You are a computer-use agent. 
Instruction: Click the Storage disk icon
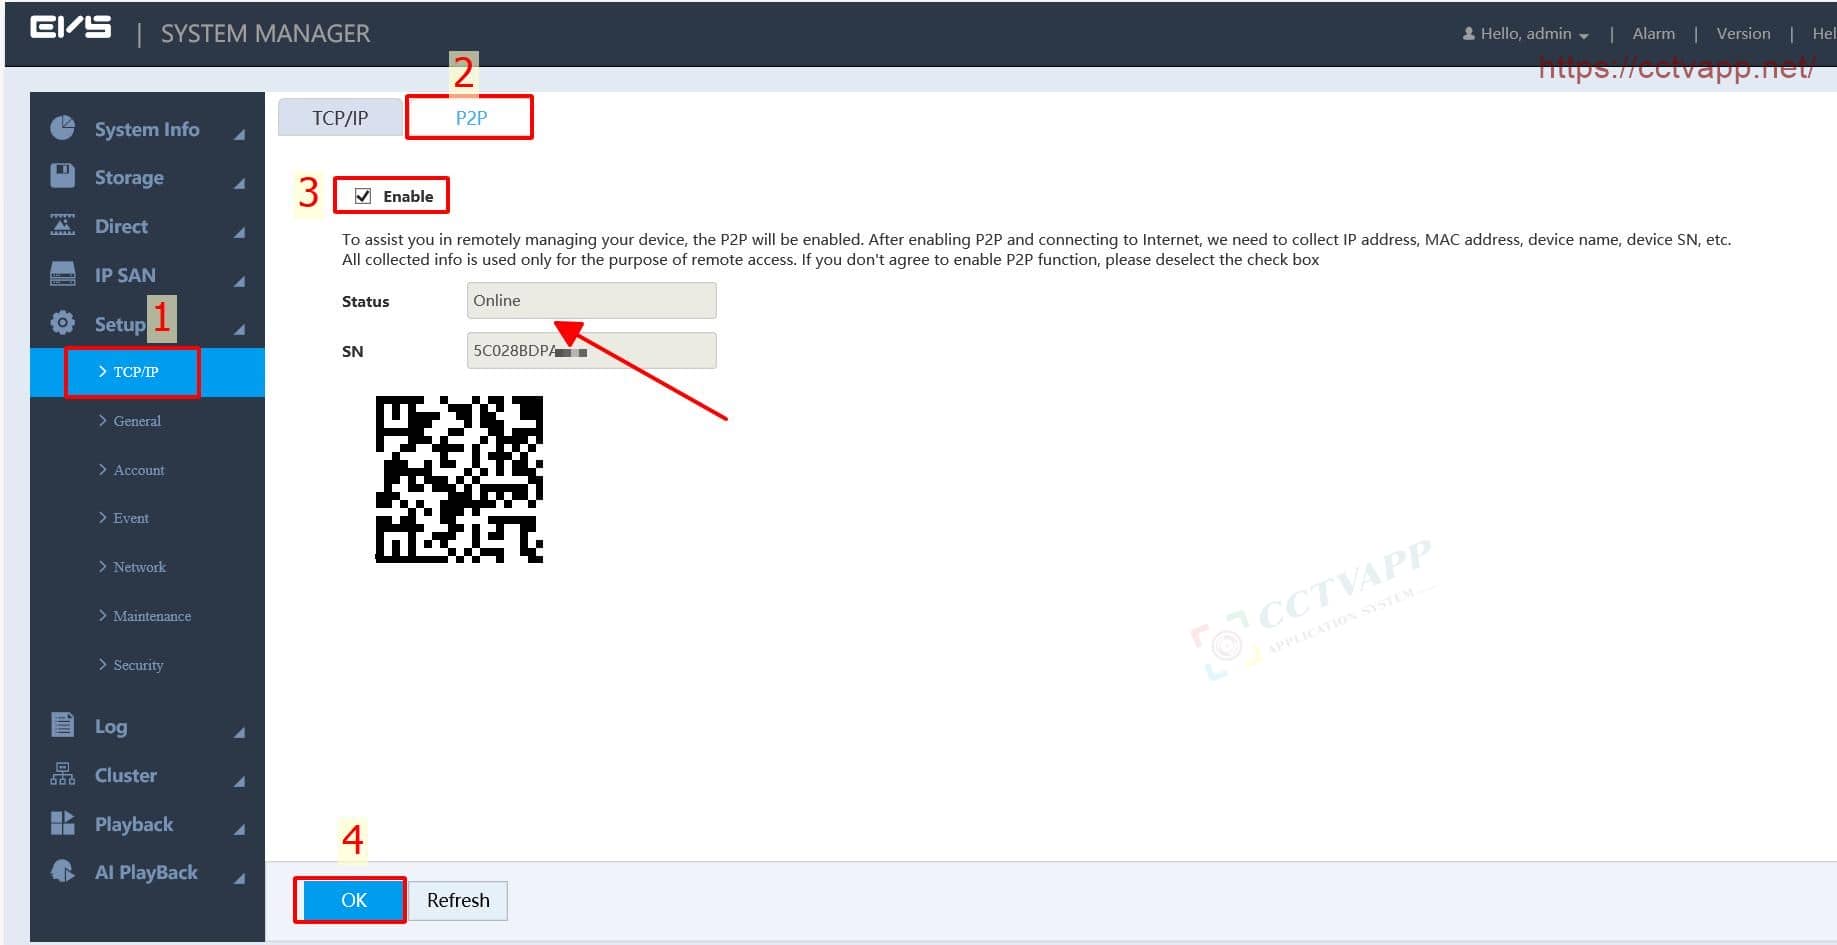62,176
